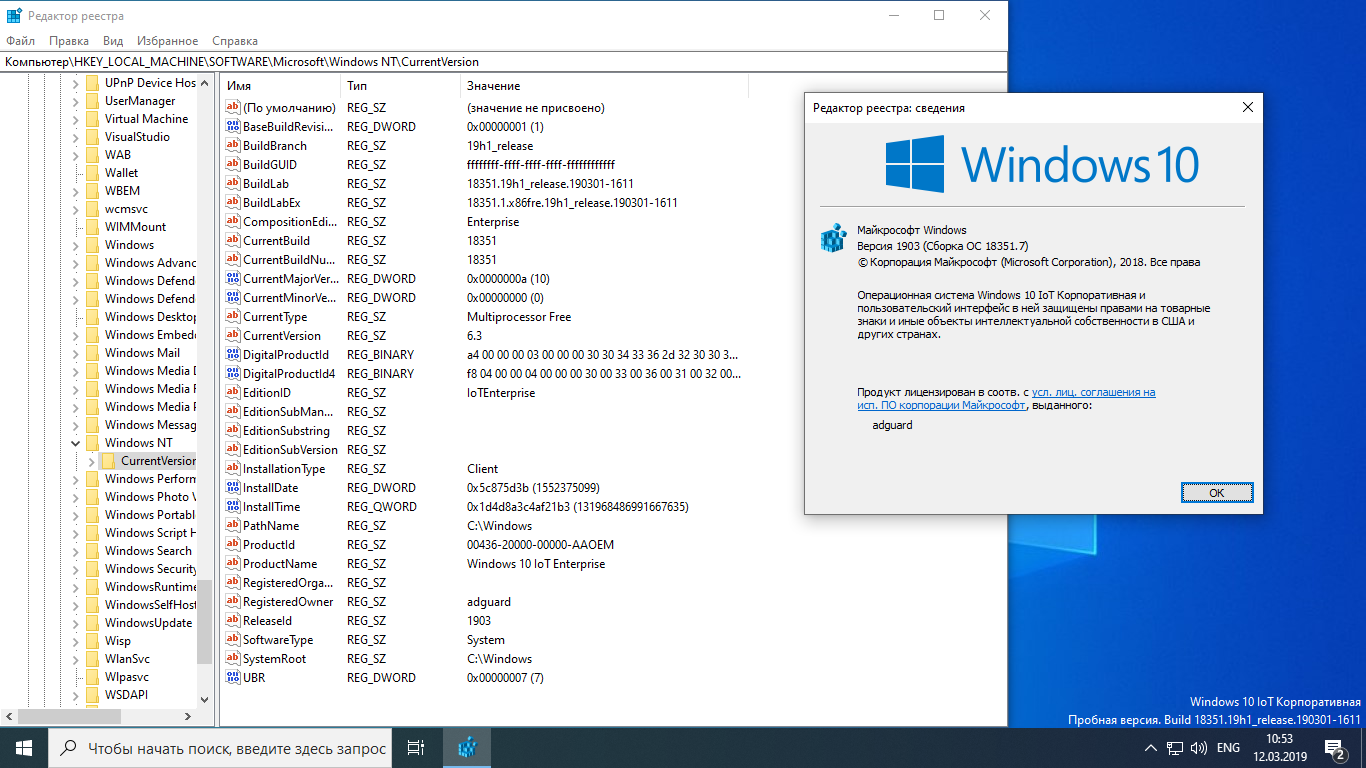Open the network tray icon
This screenshot has width=1366, height=768.
(1175, 748)
